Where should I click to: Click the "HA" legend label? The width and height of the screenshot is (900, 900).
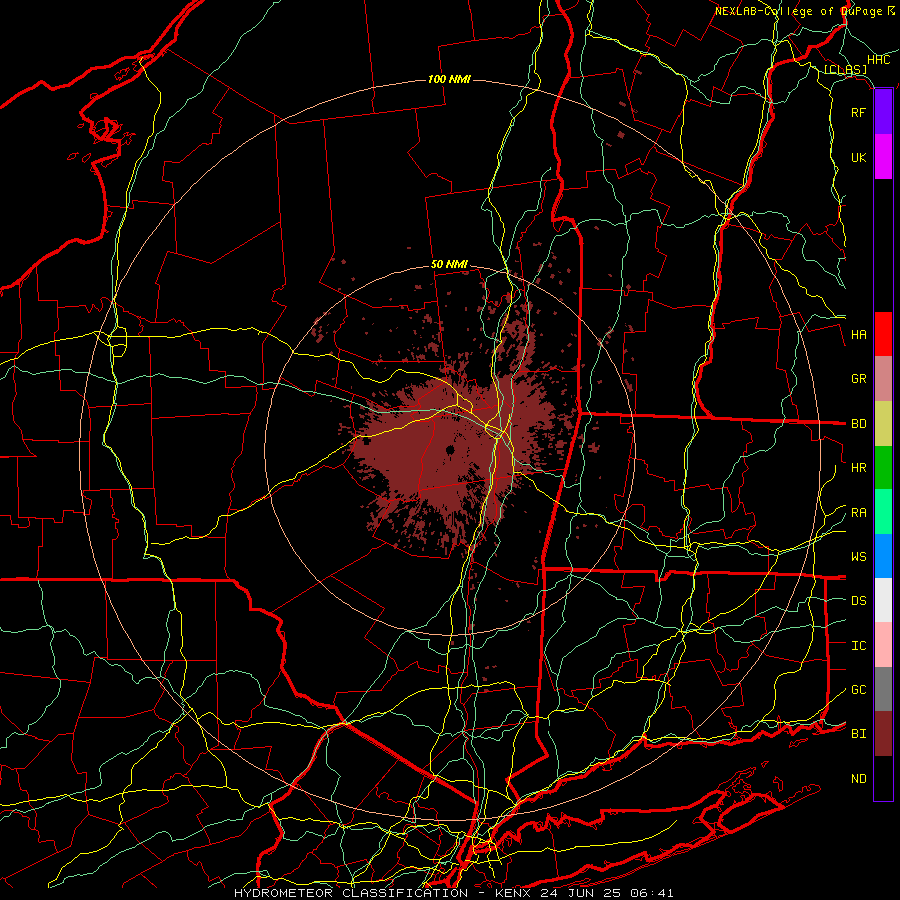point(858,335)
